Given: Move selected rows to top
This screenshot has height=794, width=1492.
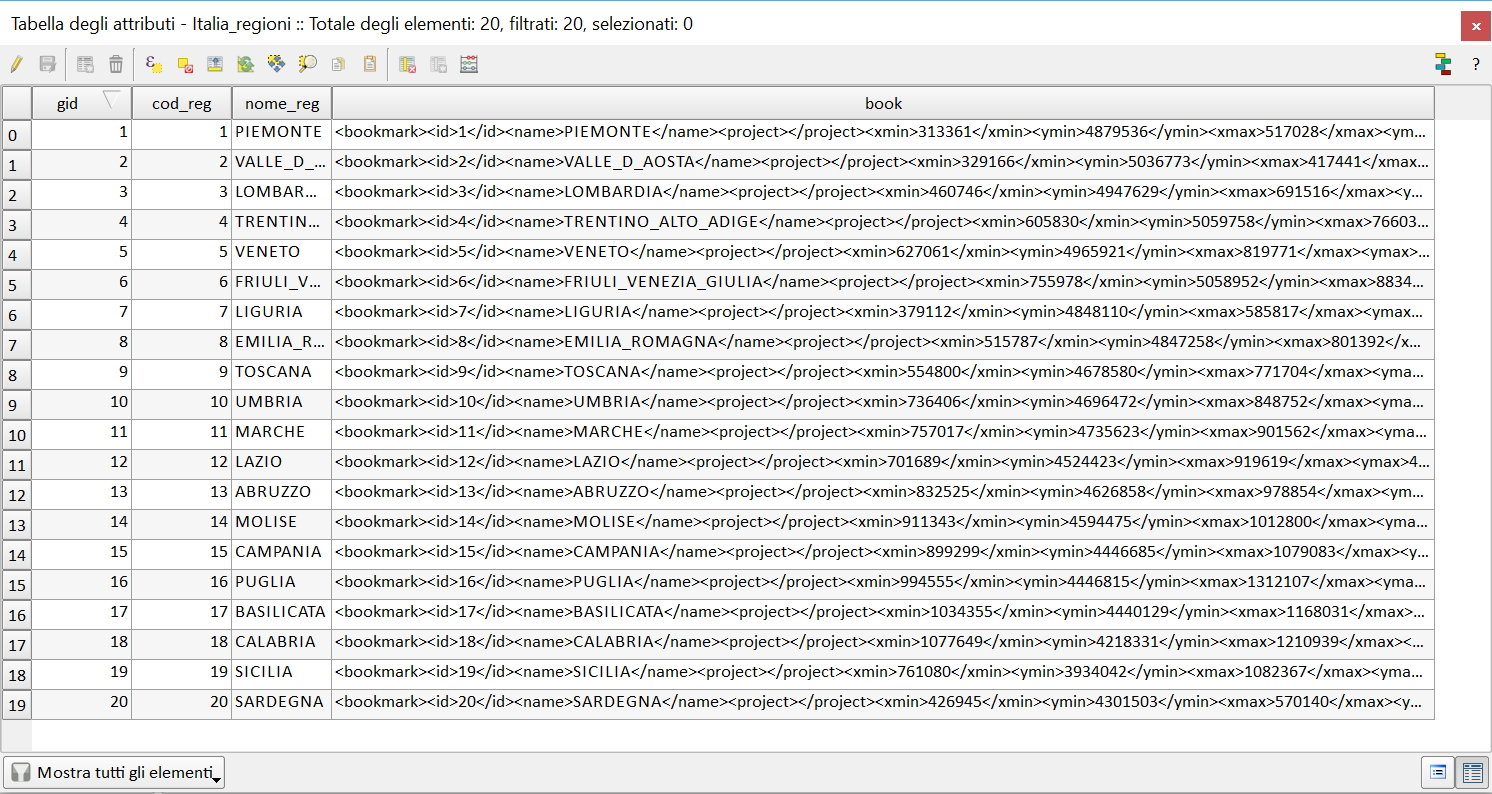Looking at the screenshot, I should [x=215, y=65].
